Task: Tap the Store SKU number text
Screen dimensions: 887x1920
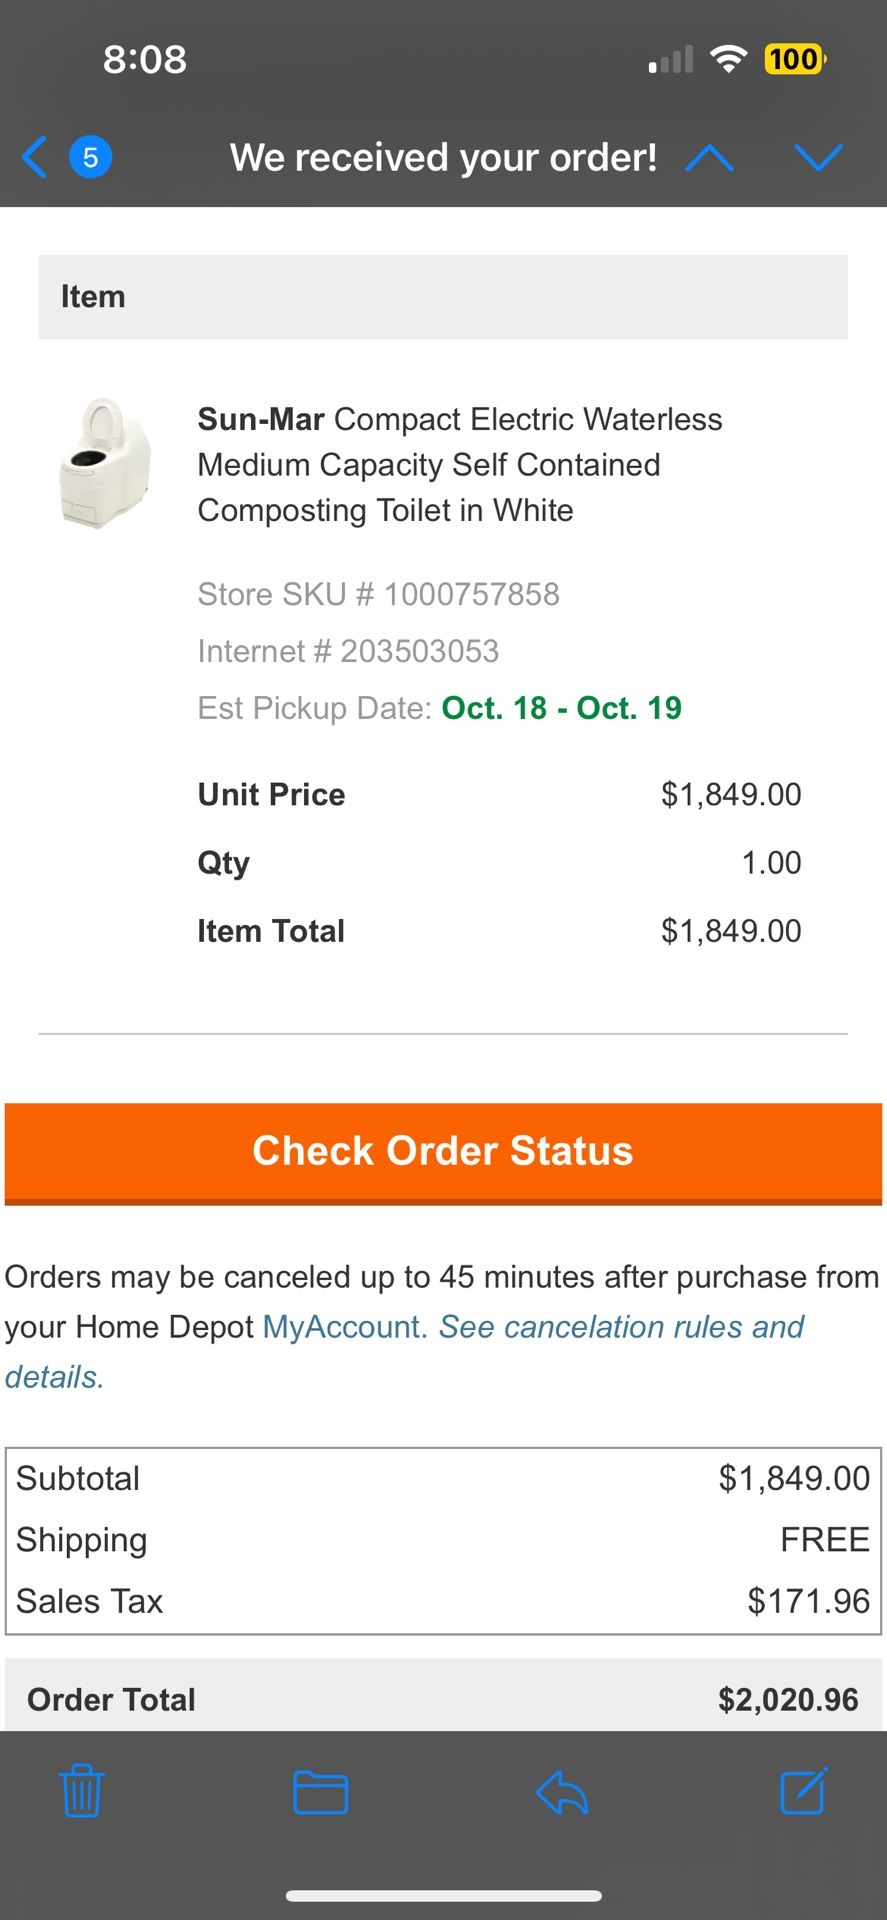Action: click(x=378, y=594)
